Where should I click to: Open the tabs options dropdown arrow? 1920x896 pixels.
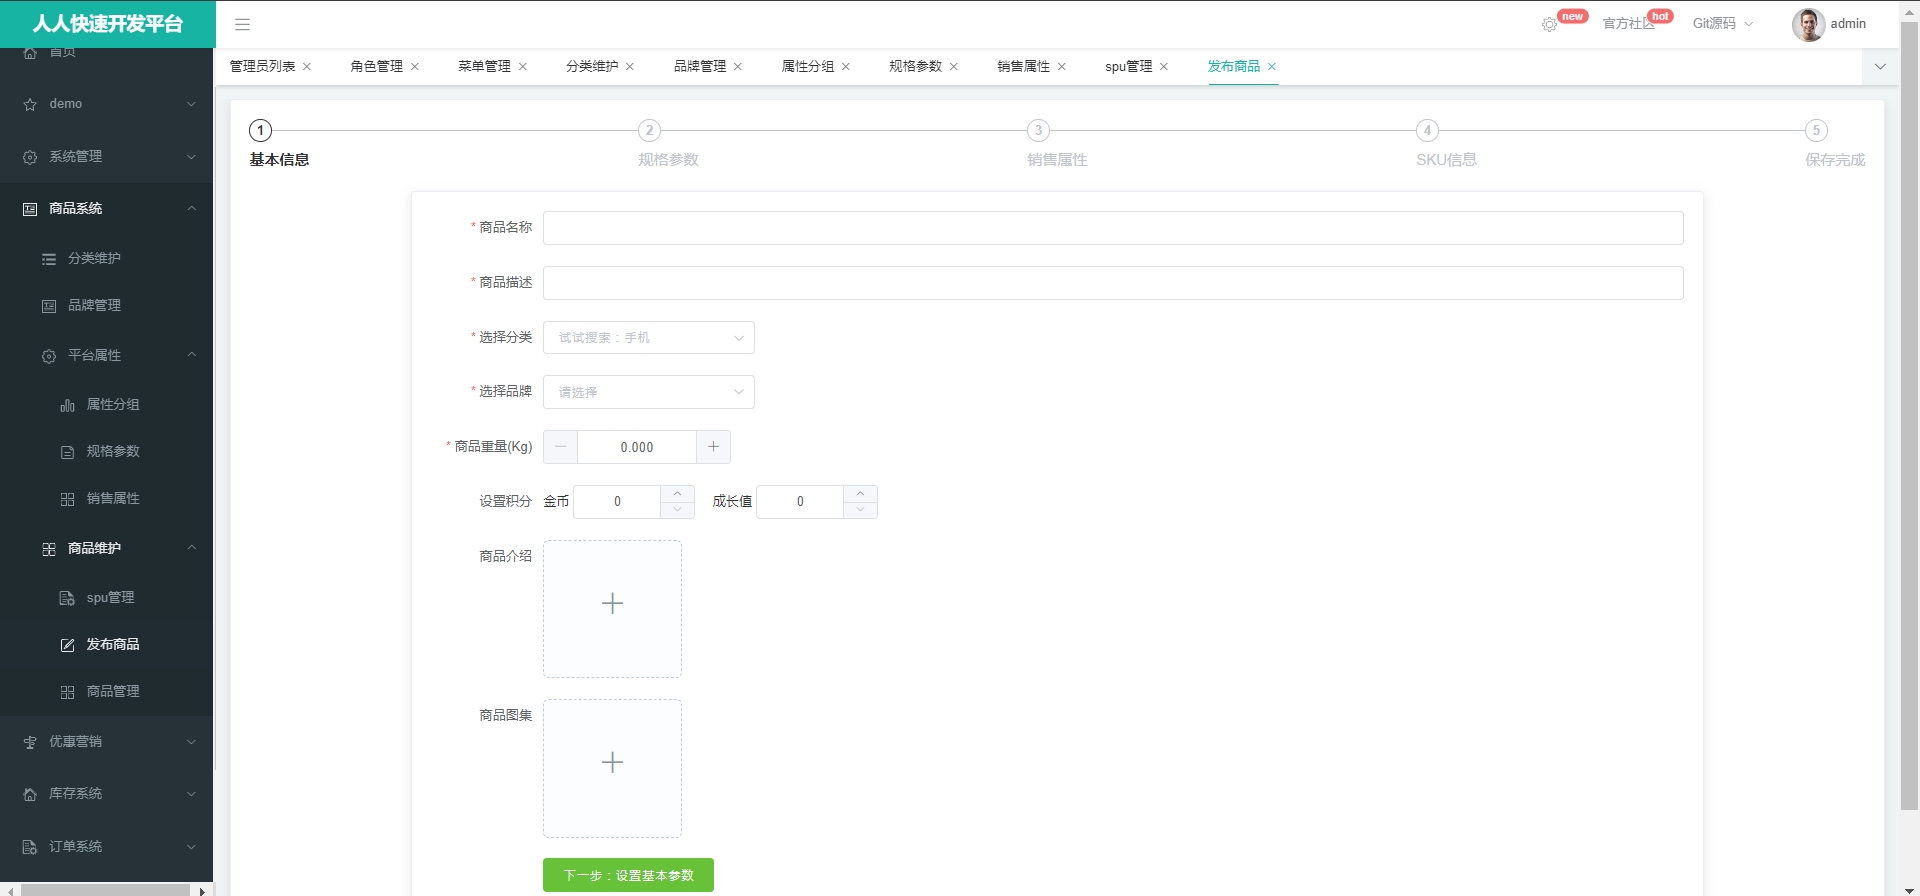pos(1880,67)
